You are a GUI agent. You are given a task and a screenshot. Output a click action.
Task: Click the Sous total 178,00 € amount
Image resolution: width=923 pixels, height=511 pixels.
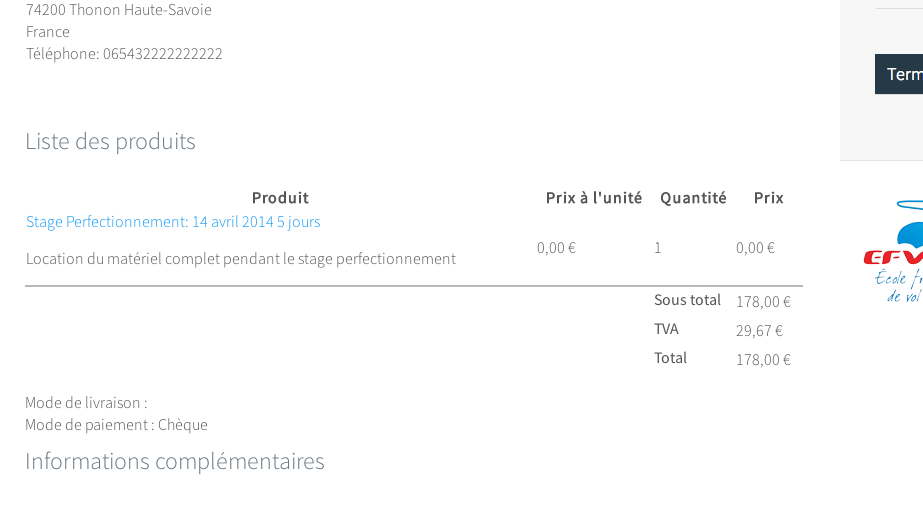tap(763, 302)
